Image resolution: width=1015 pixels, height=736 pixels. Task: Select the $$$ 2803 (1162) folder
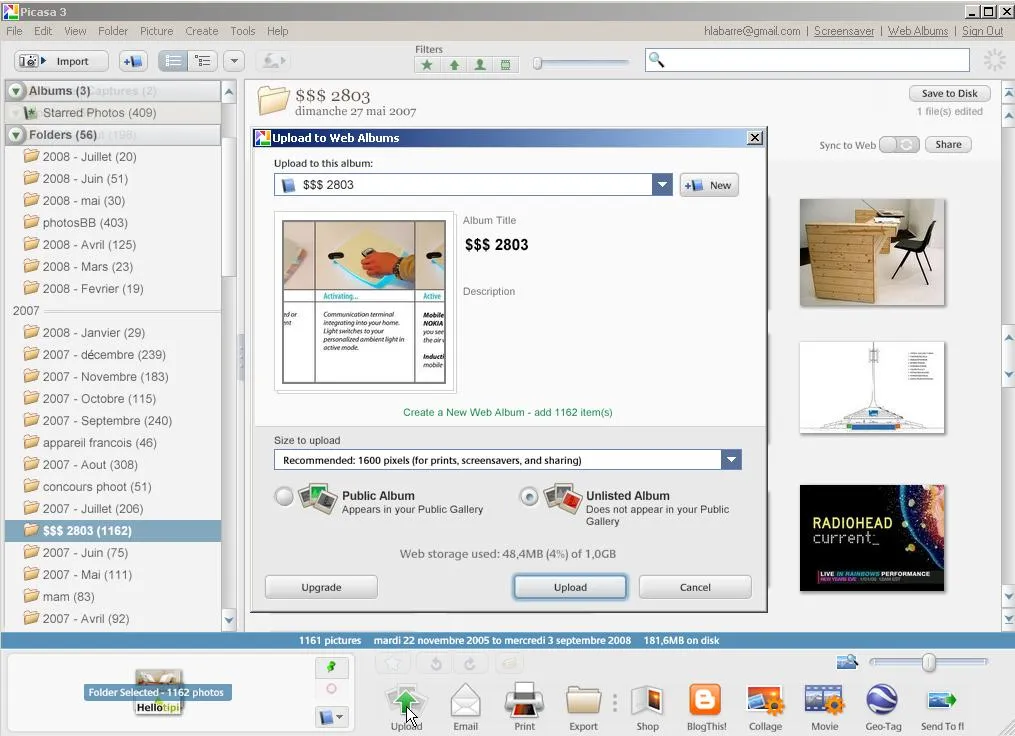(x=113, y=531)
